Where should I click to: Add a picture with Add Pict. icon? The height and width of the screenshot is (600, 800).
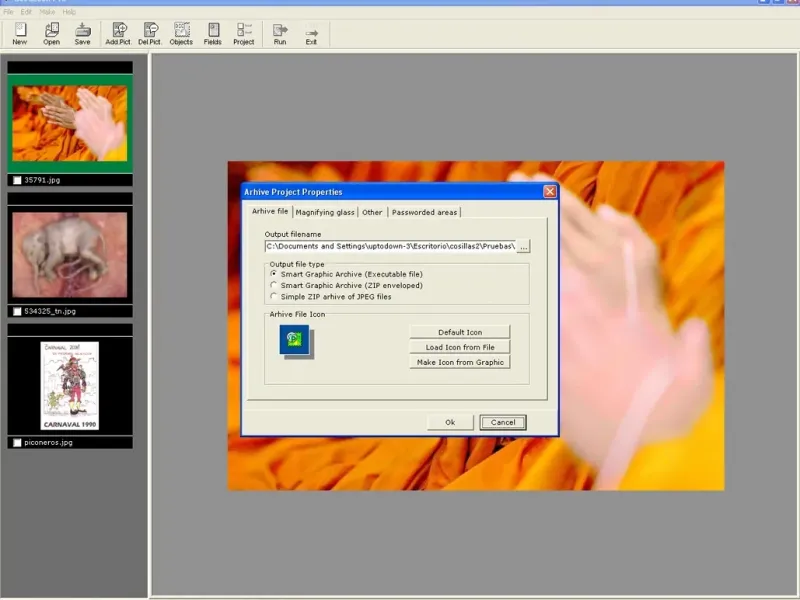[x=118, y=34]
